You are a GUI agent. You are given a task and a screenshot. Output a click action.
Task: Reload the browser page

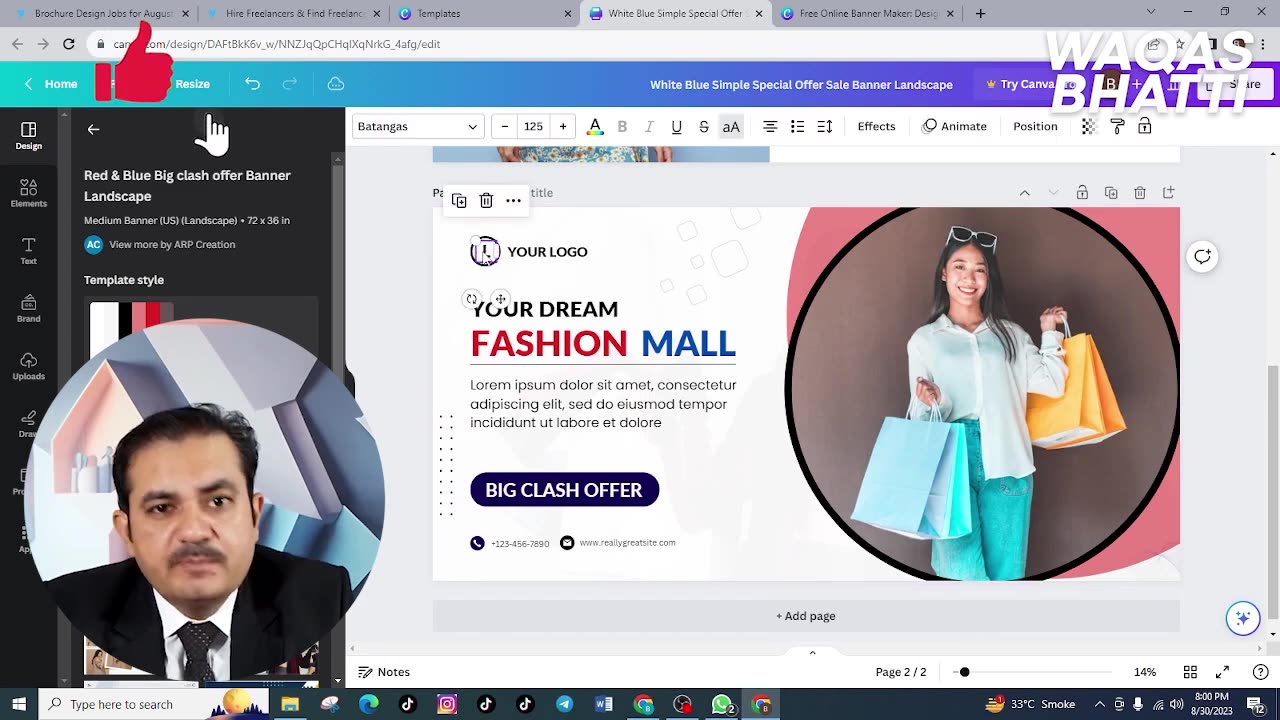[69, 44]
